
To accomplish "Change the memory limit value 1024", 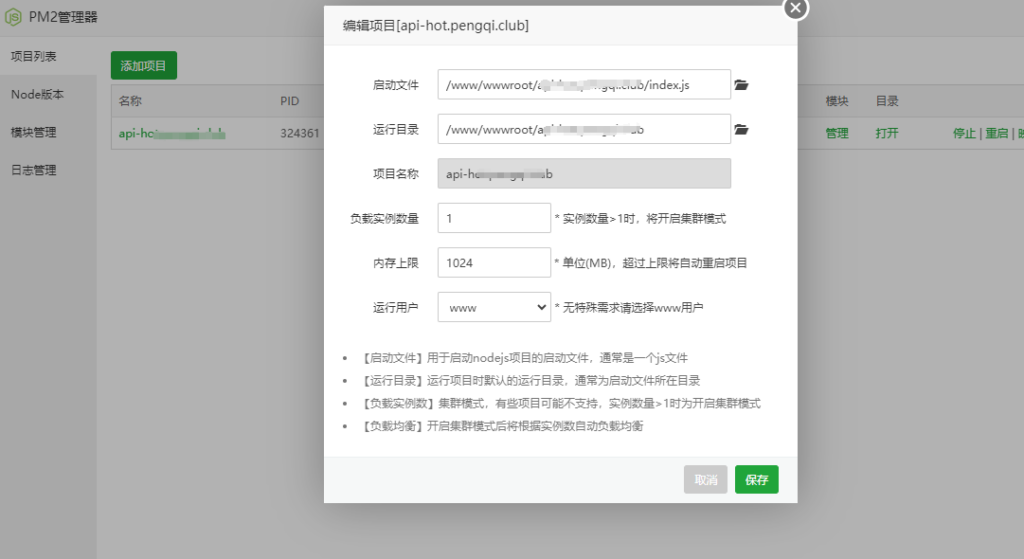I will (x=494, y=263).
